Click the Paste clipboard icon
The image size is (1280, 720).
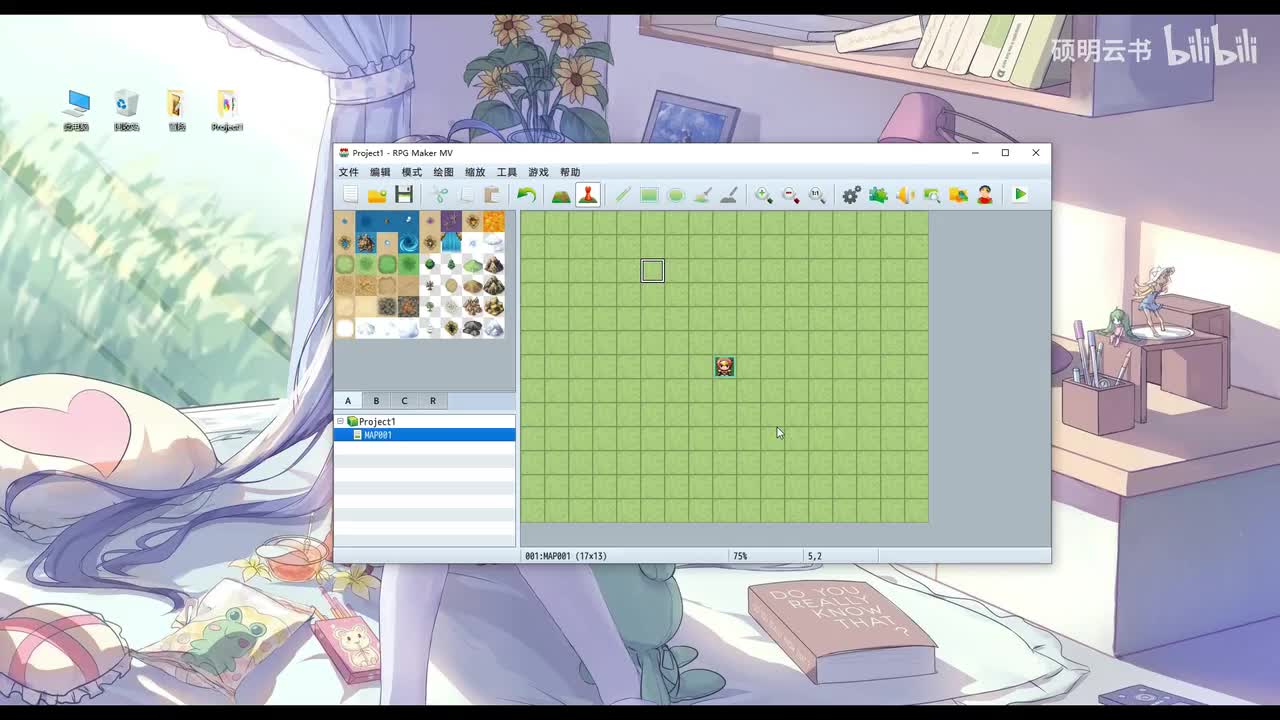(492, 195)
